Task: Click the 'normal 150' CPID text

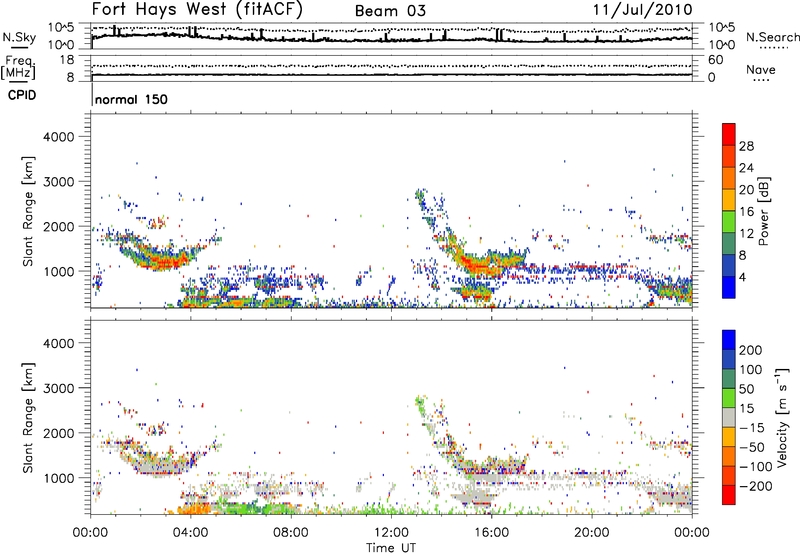Action: point(131,99)
